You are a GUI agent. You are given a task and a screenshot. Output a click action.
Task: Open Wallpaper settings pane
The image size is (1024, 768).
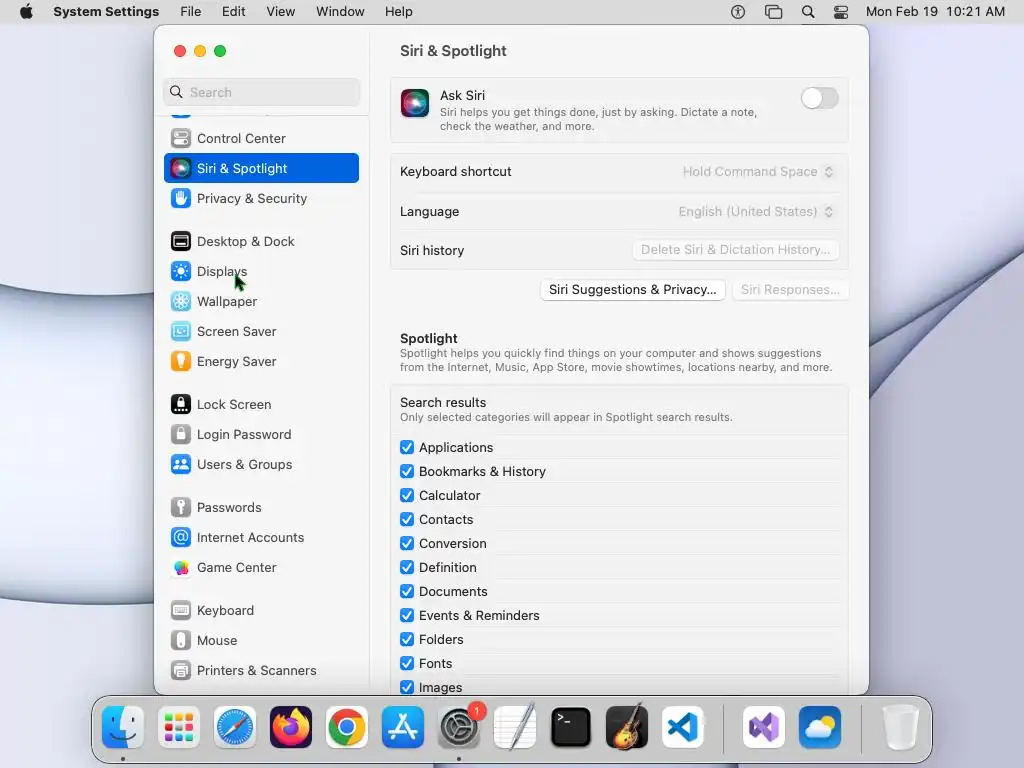click(x=261, y=302)
